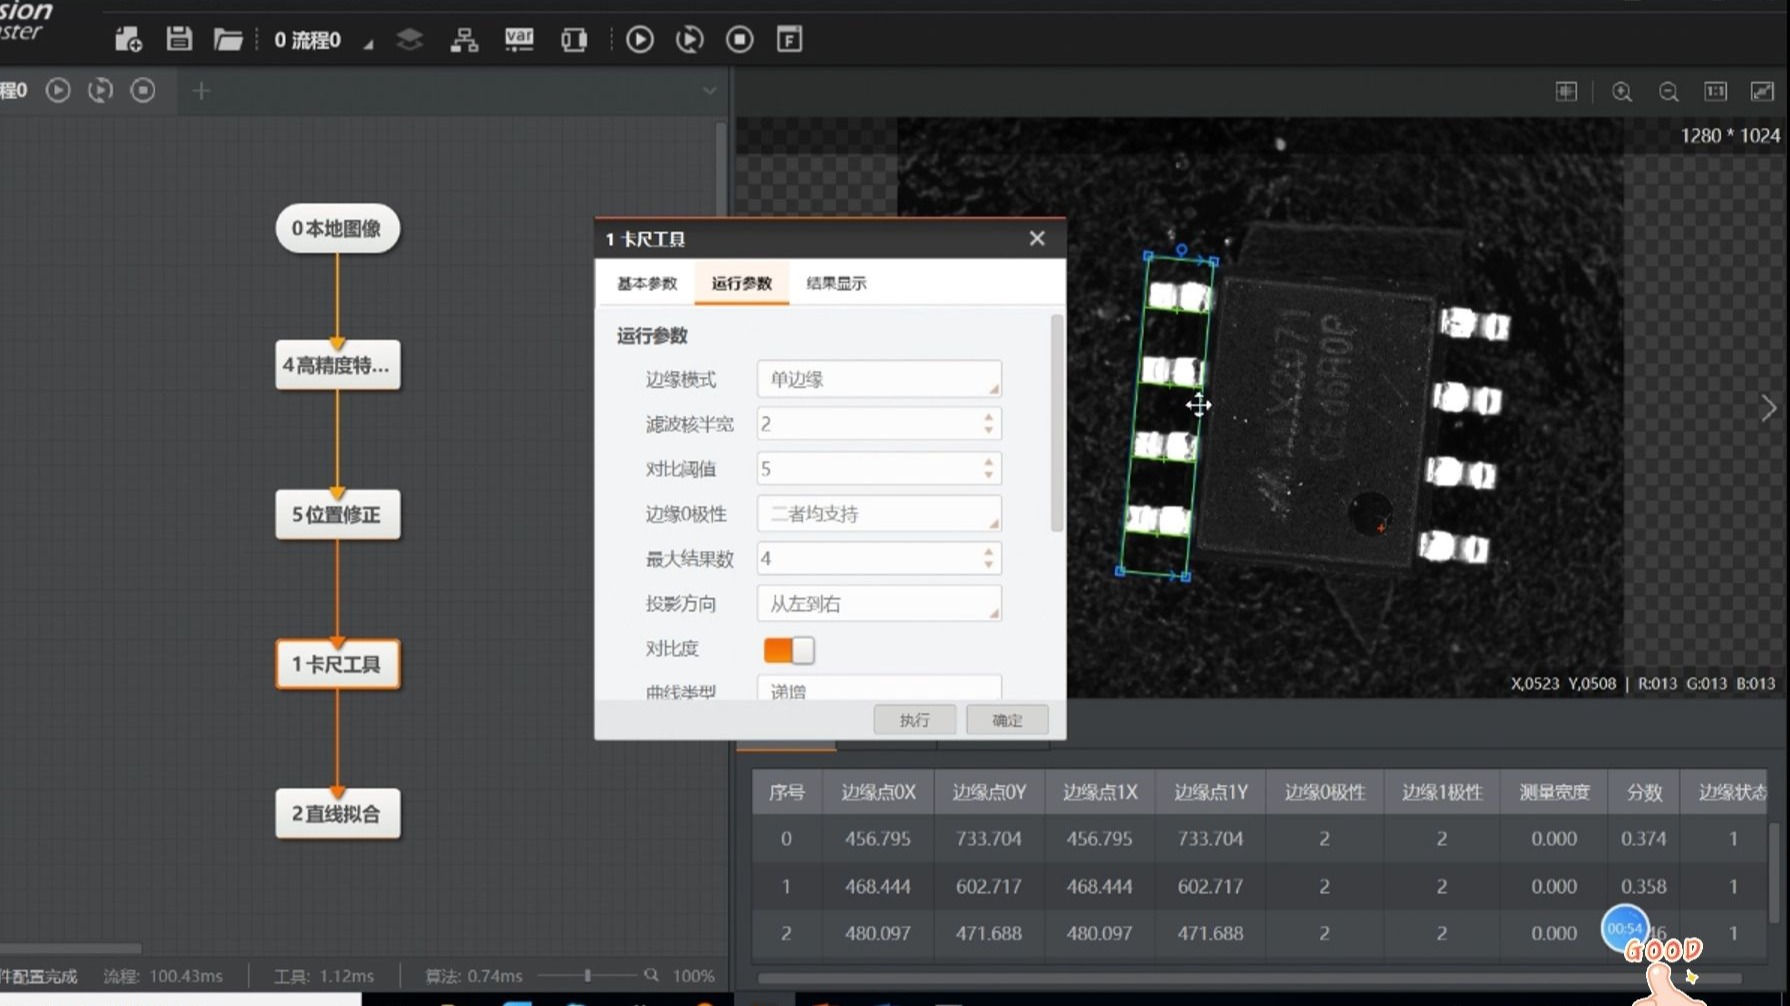
Task: Click the 分数 column header
Action: click(1643, 792)
